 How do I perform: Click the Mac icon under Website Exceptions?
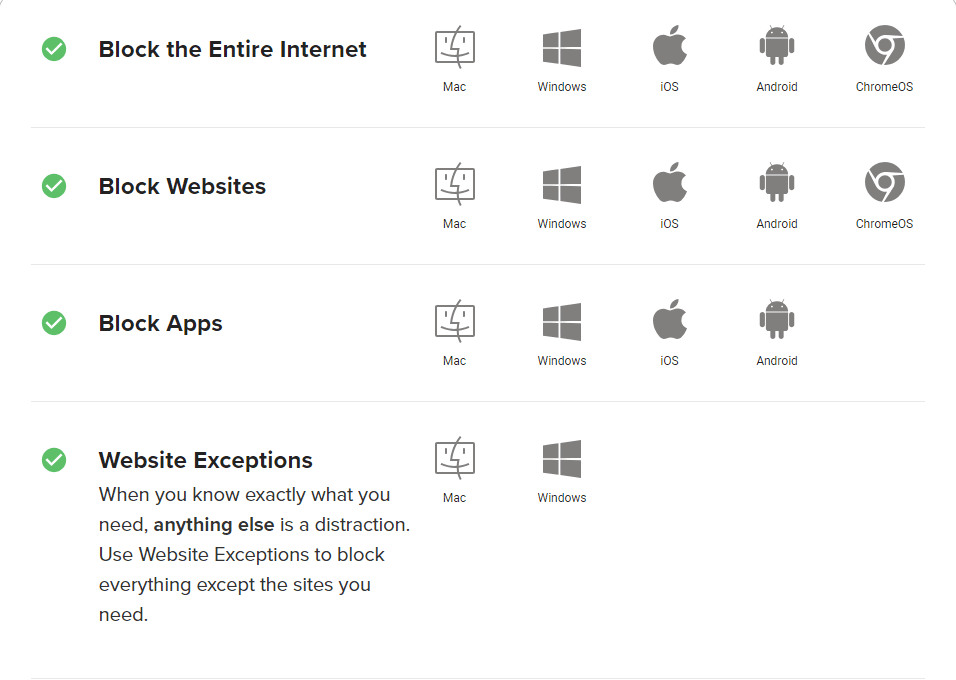pyautogui.click(x=454, y=458)
